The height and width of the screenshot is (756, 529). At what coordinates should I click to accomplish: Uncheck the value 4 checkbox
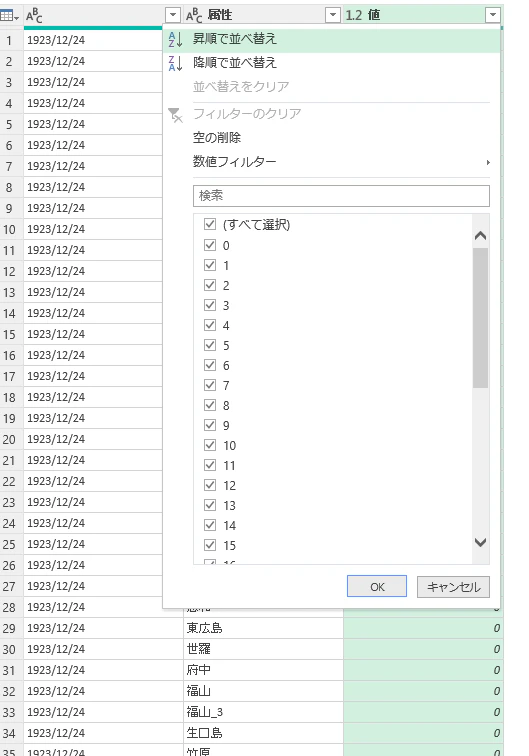210,325
